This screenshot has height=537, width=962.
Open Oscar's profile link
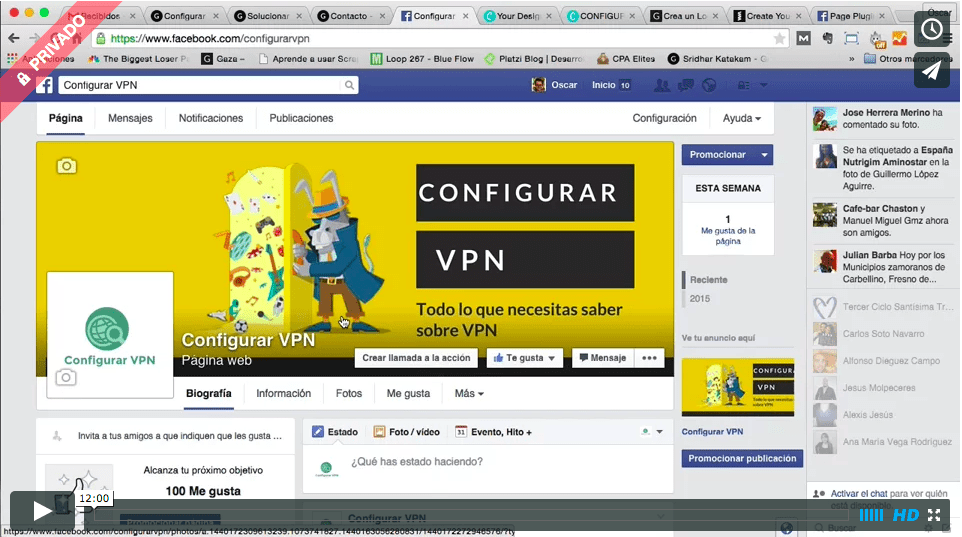[x=555, y=85]
